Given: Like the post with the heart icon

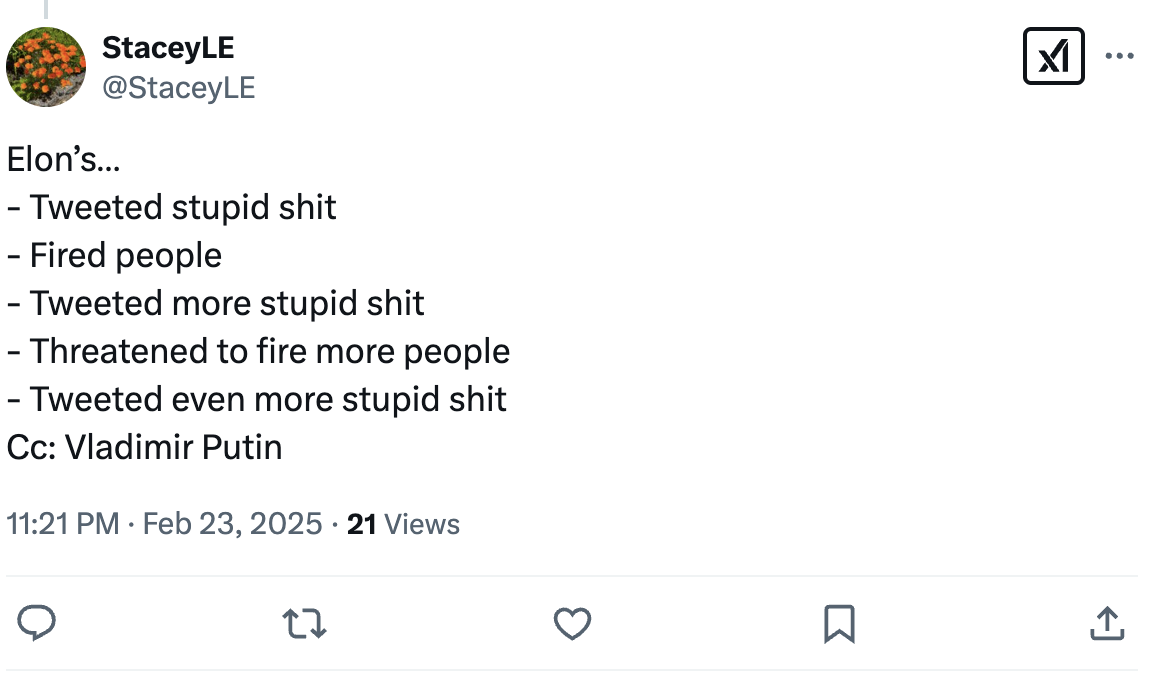Looking at the screenshot, I should [571, 623].
